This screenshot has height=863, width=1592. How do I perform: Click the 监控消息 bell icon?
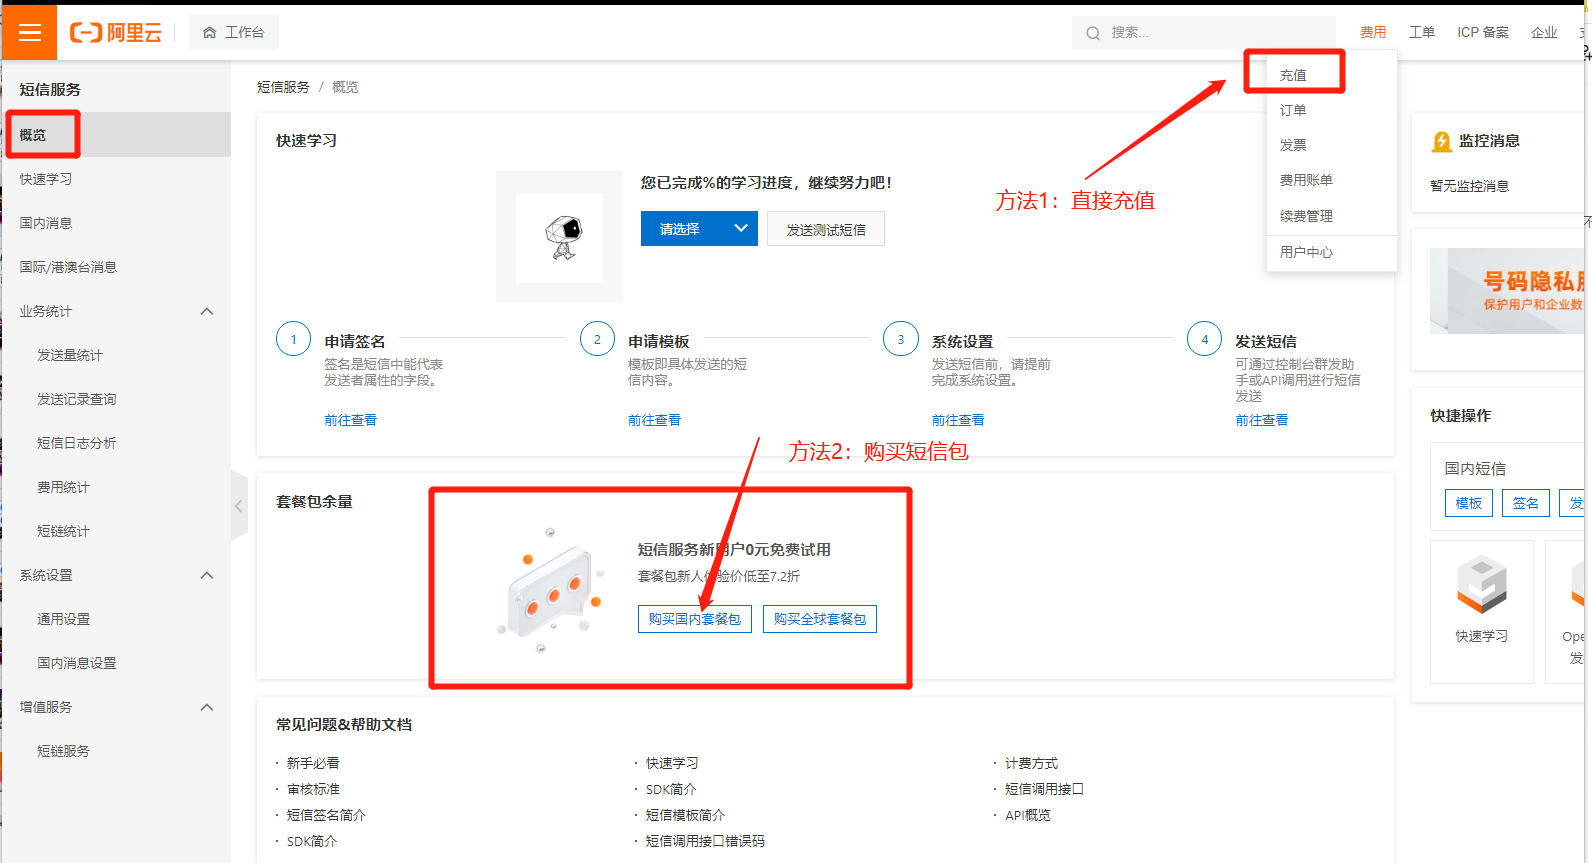1441,142
